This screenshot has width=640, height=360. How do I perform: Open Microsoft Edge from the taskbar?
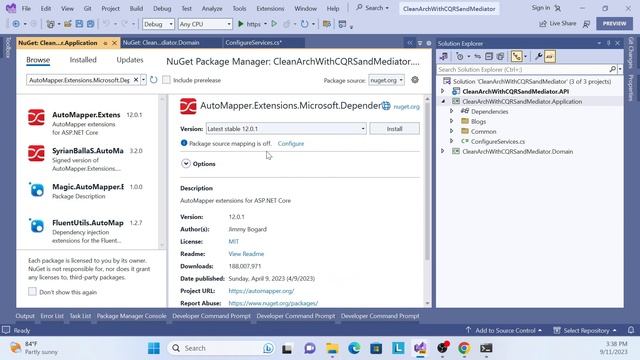click(354, 348)
